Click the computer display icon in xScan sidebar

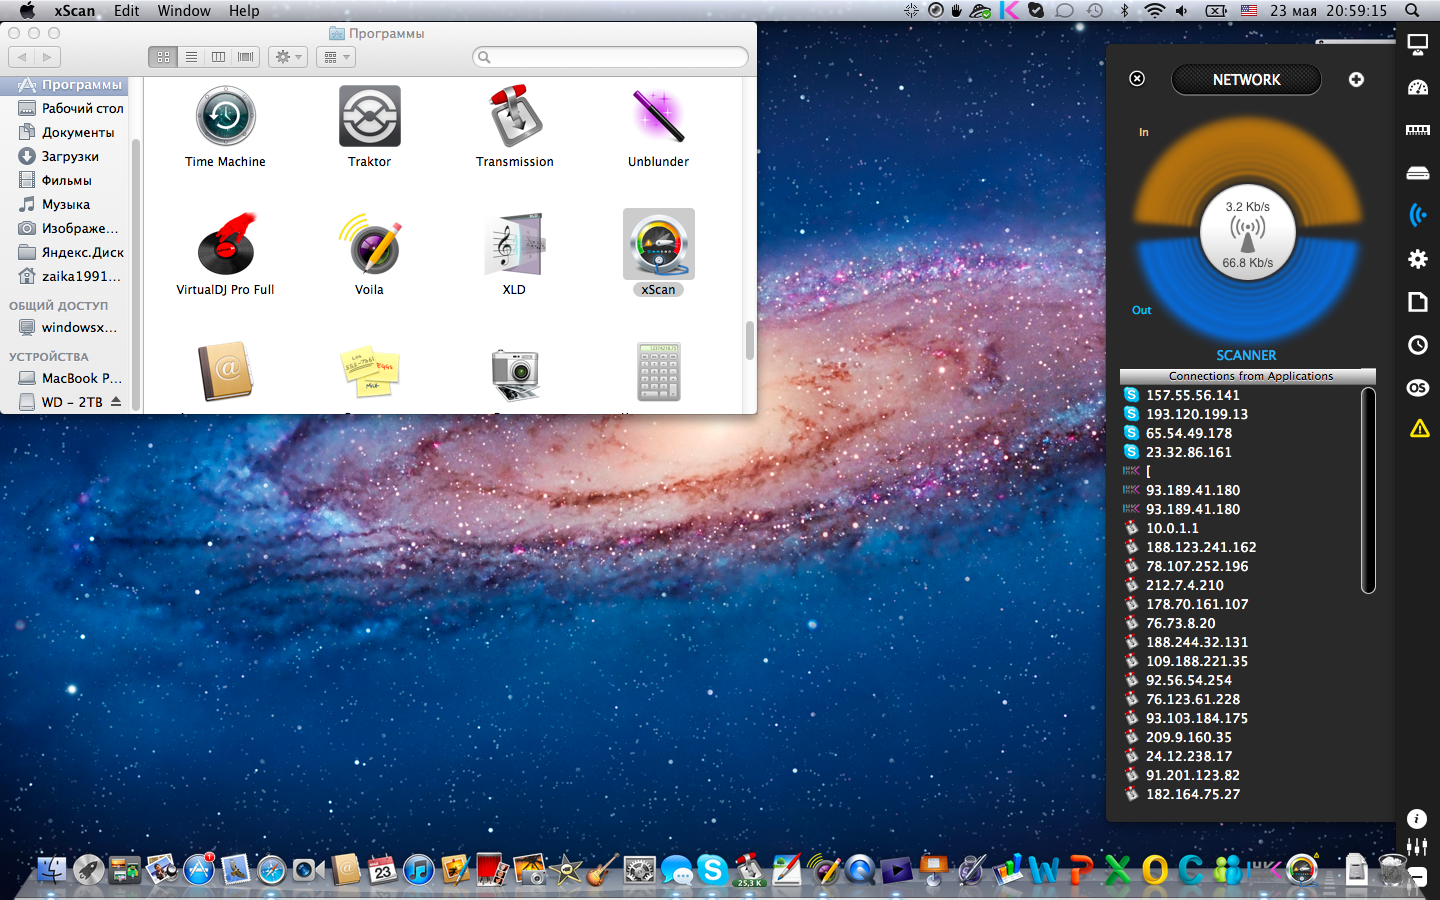[x=1417, y=45]
